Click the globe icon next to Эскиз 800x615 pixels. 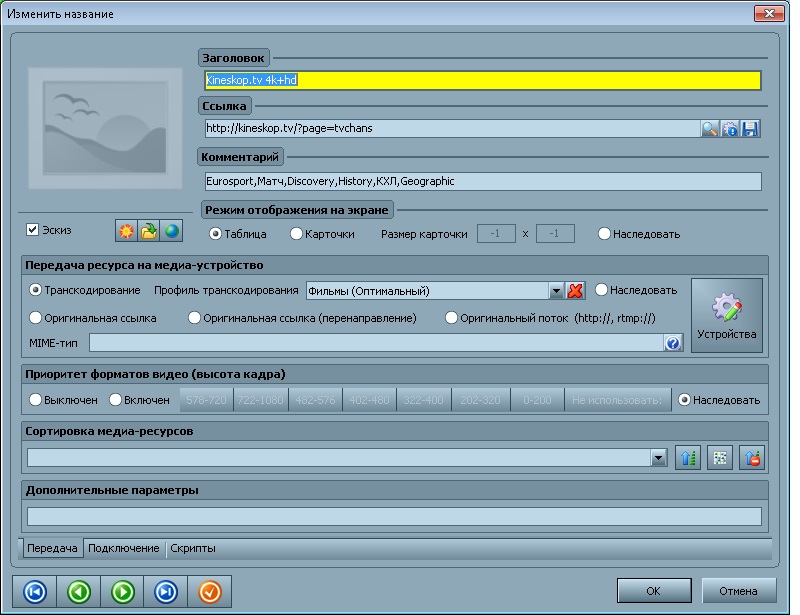coord(173,232)
